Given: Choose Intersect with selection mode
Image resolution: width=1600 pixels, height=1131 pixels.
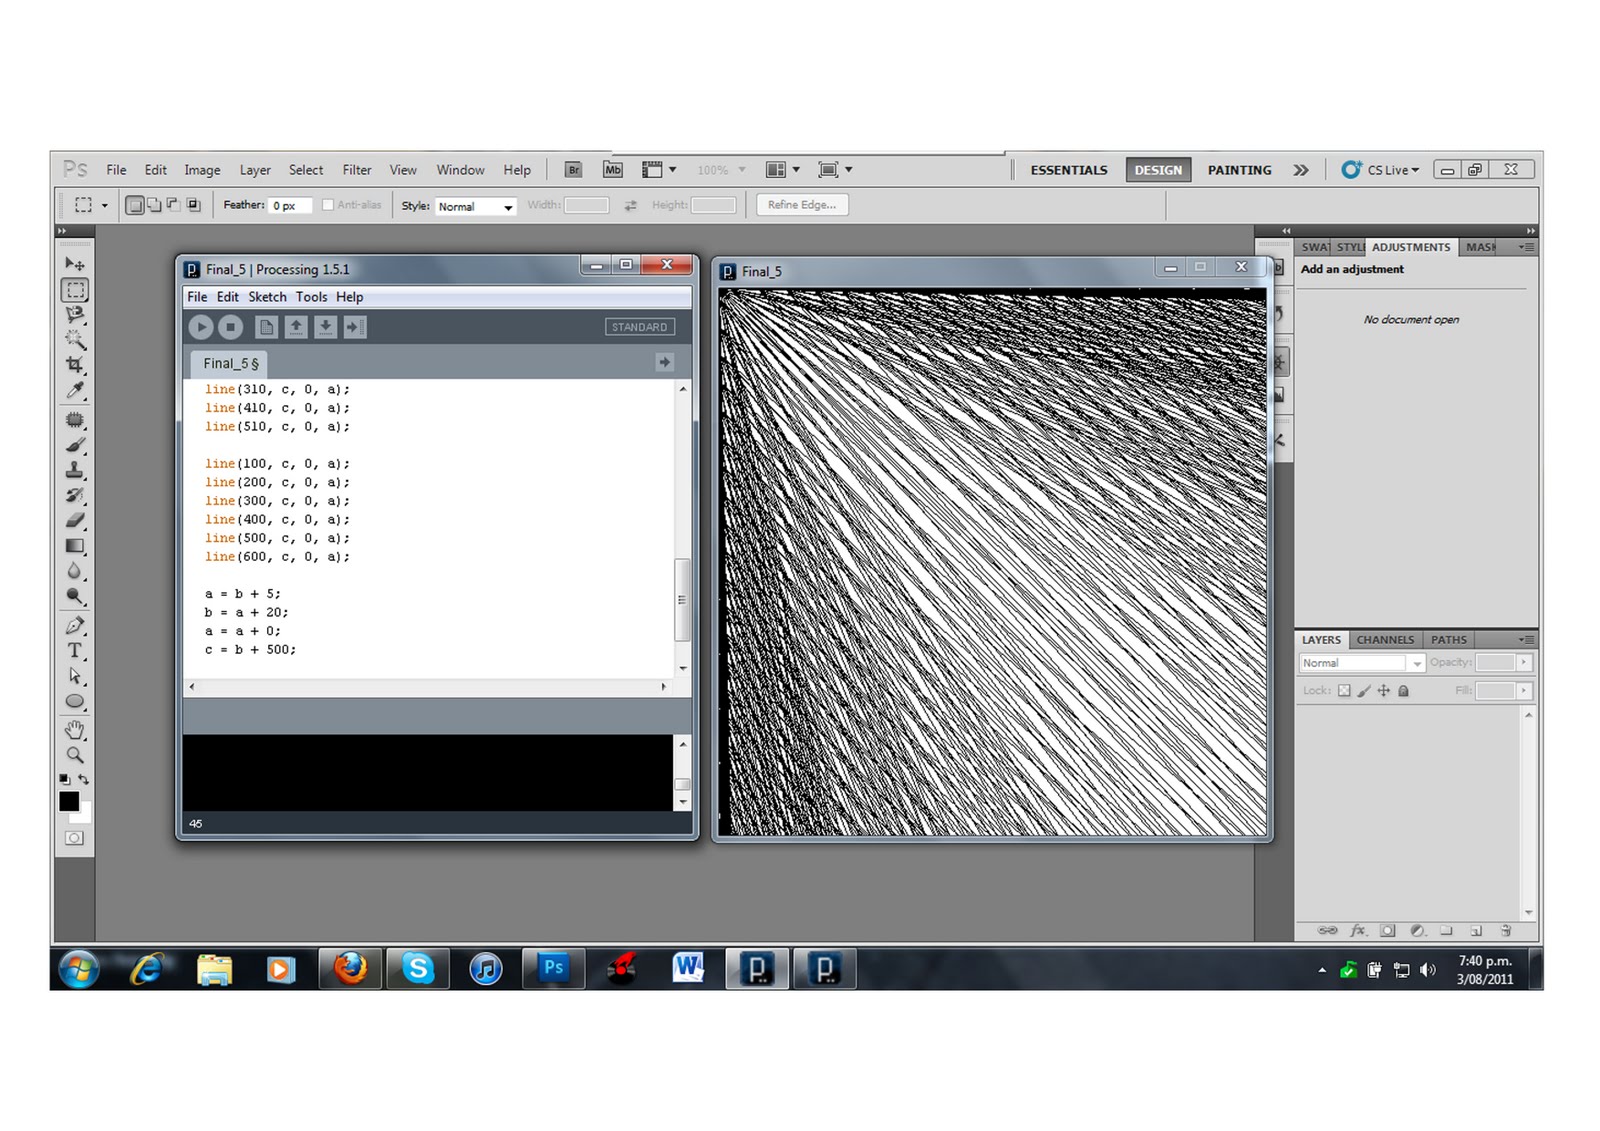Looking at the screenshot, I should 193,205.
